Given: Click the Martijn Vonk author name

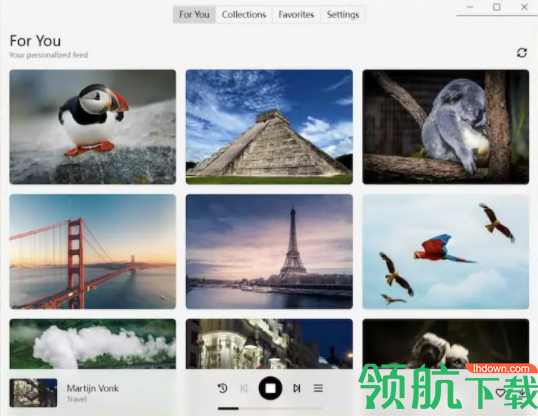Looking at the screenshot, I should 93,388.
